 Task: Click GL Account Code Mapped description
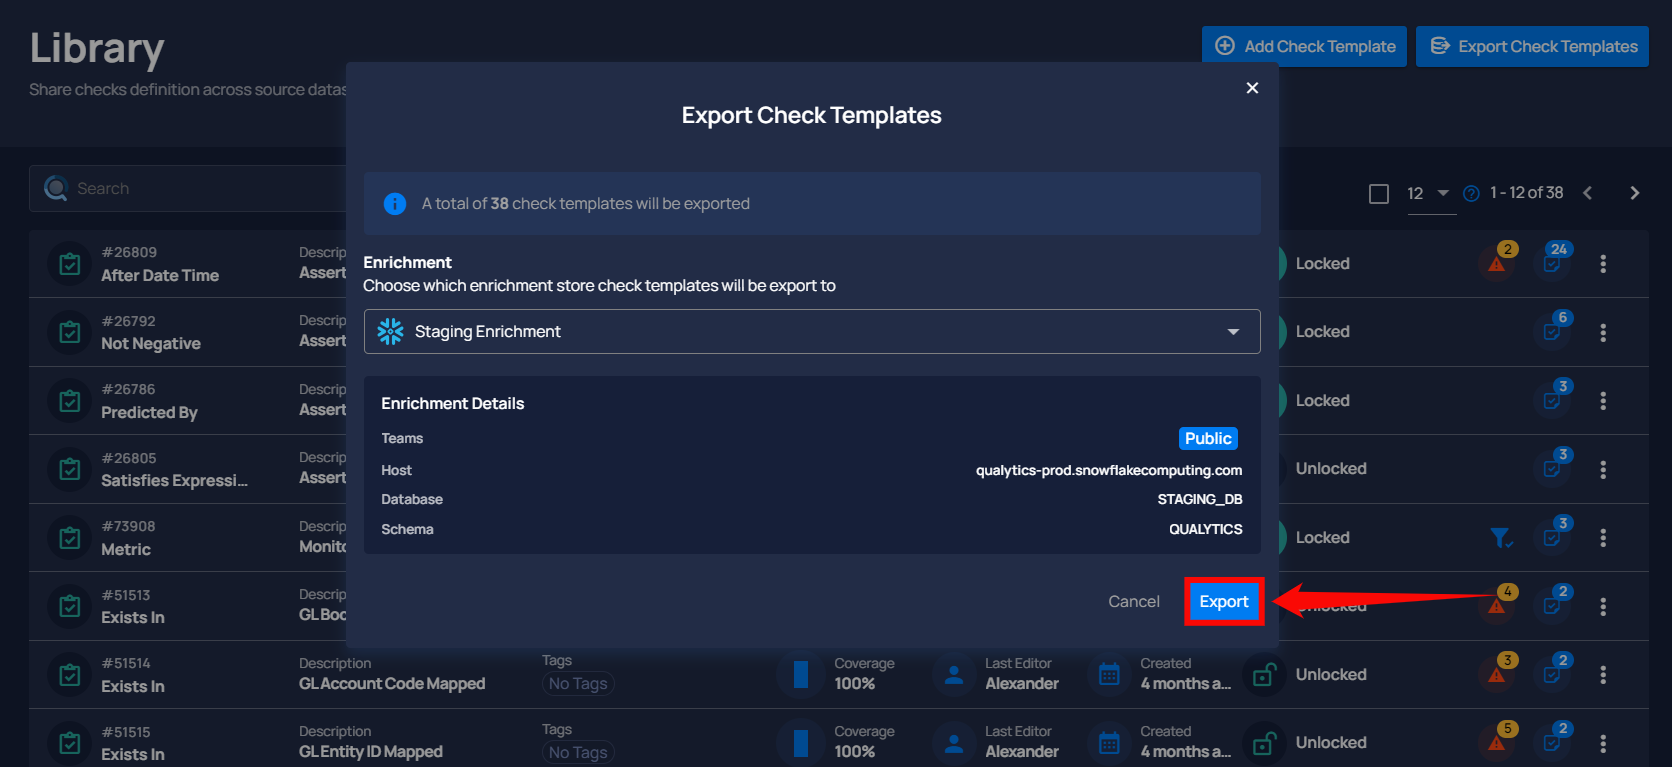pyautogui.click(x=392, y=684)
